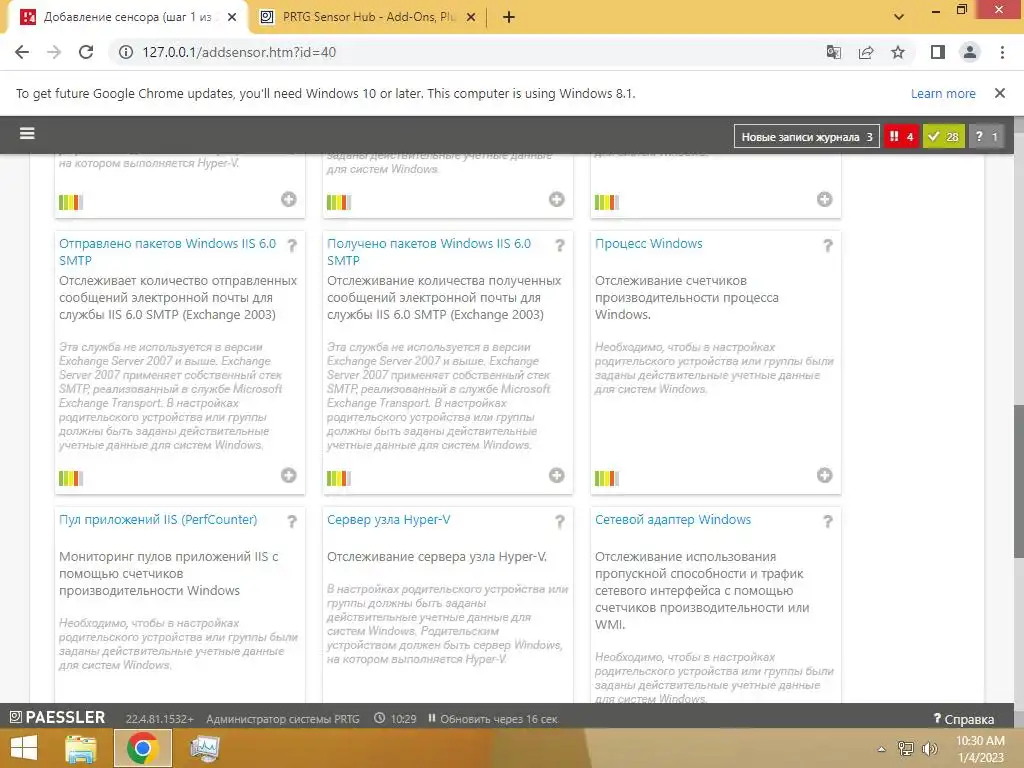Dismiss the Chrome update notification bar

1000,93
